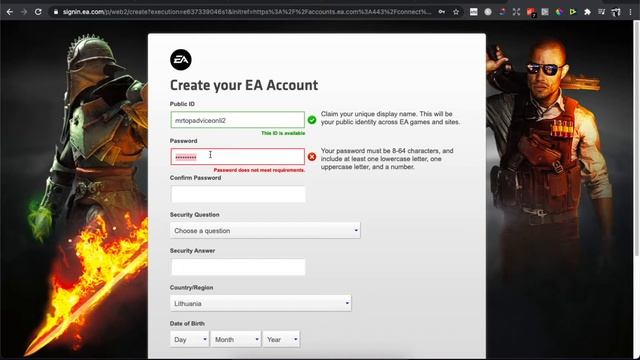Click the address bar URL
This screenshot has width=640, height=360.
[x=247, y=12]
